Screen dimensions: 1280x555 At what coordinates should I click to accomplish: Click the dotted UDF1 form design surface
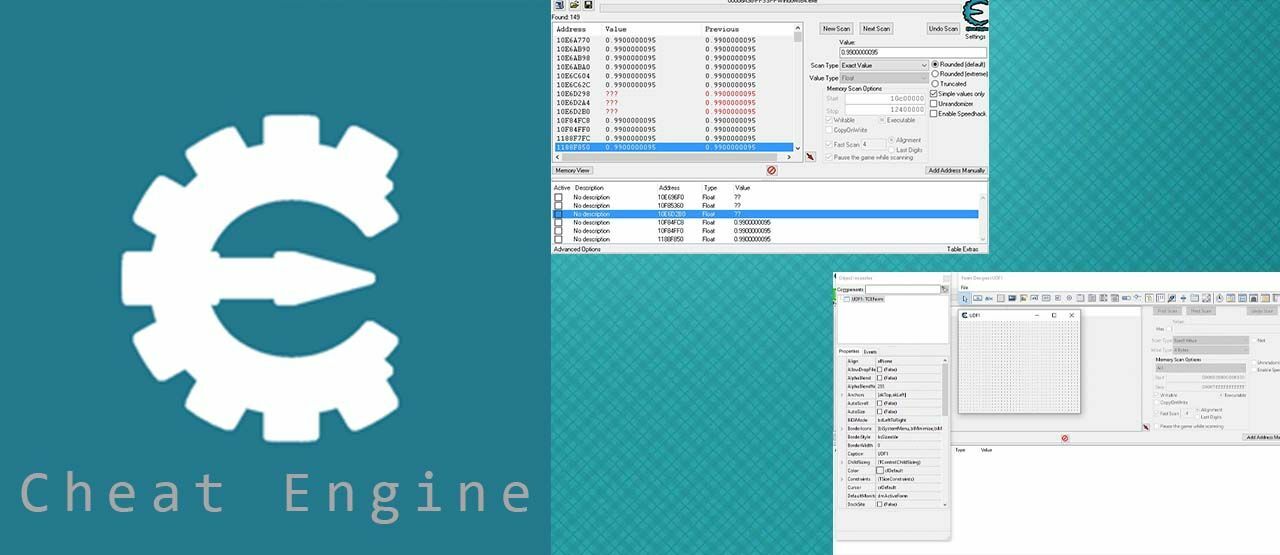[x=1019, y=365]
